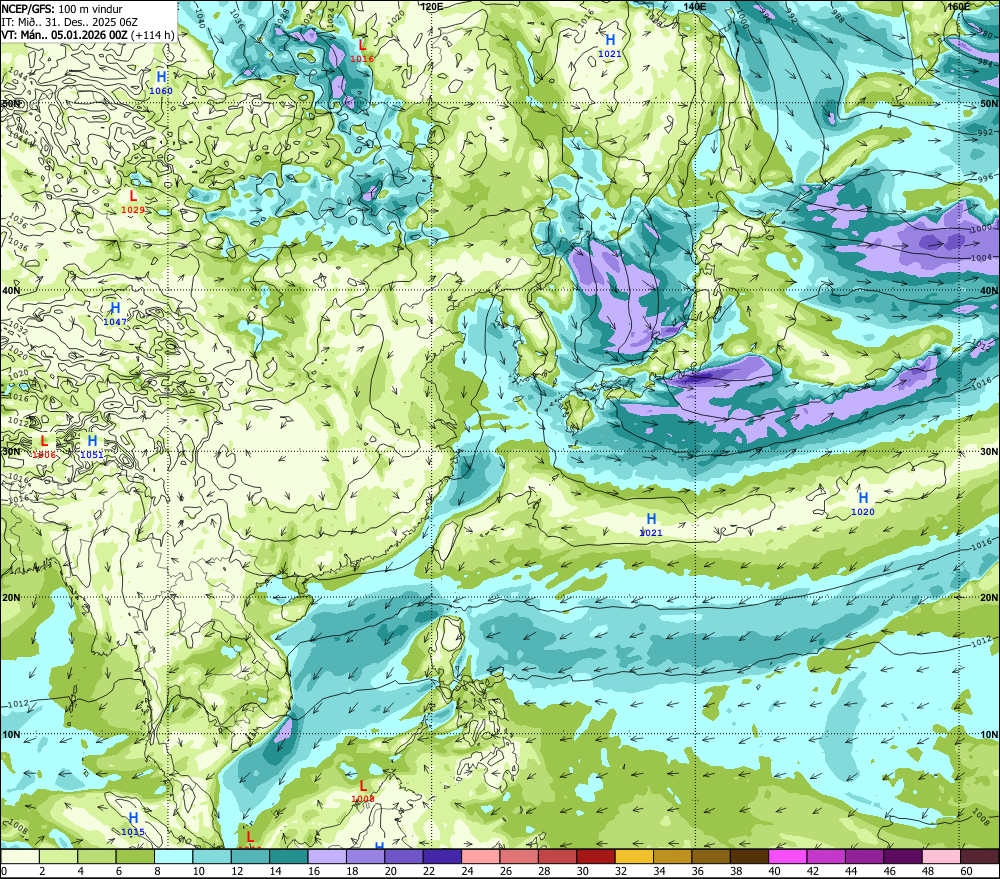Click the H 1021 high north of 50N

tap(610, 46)
